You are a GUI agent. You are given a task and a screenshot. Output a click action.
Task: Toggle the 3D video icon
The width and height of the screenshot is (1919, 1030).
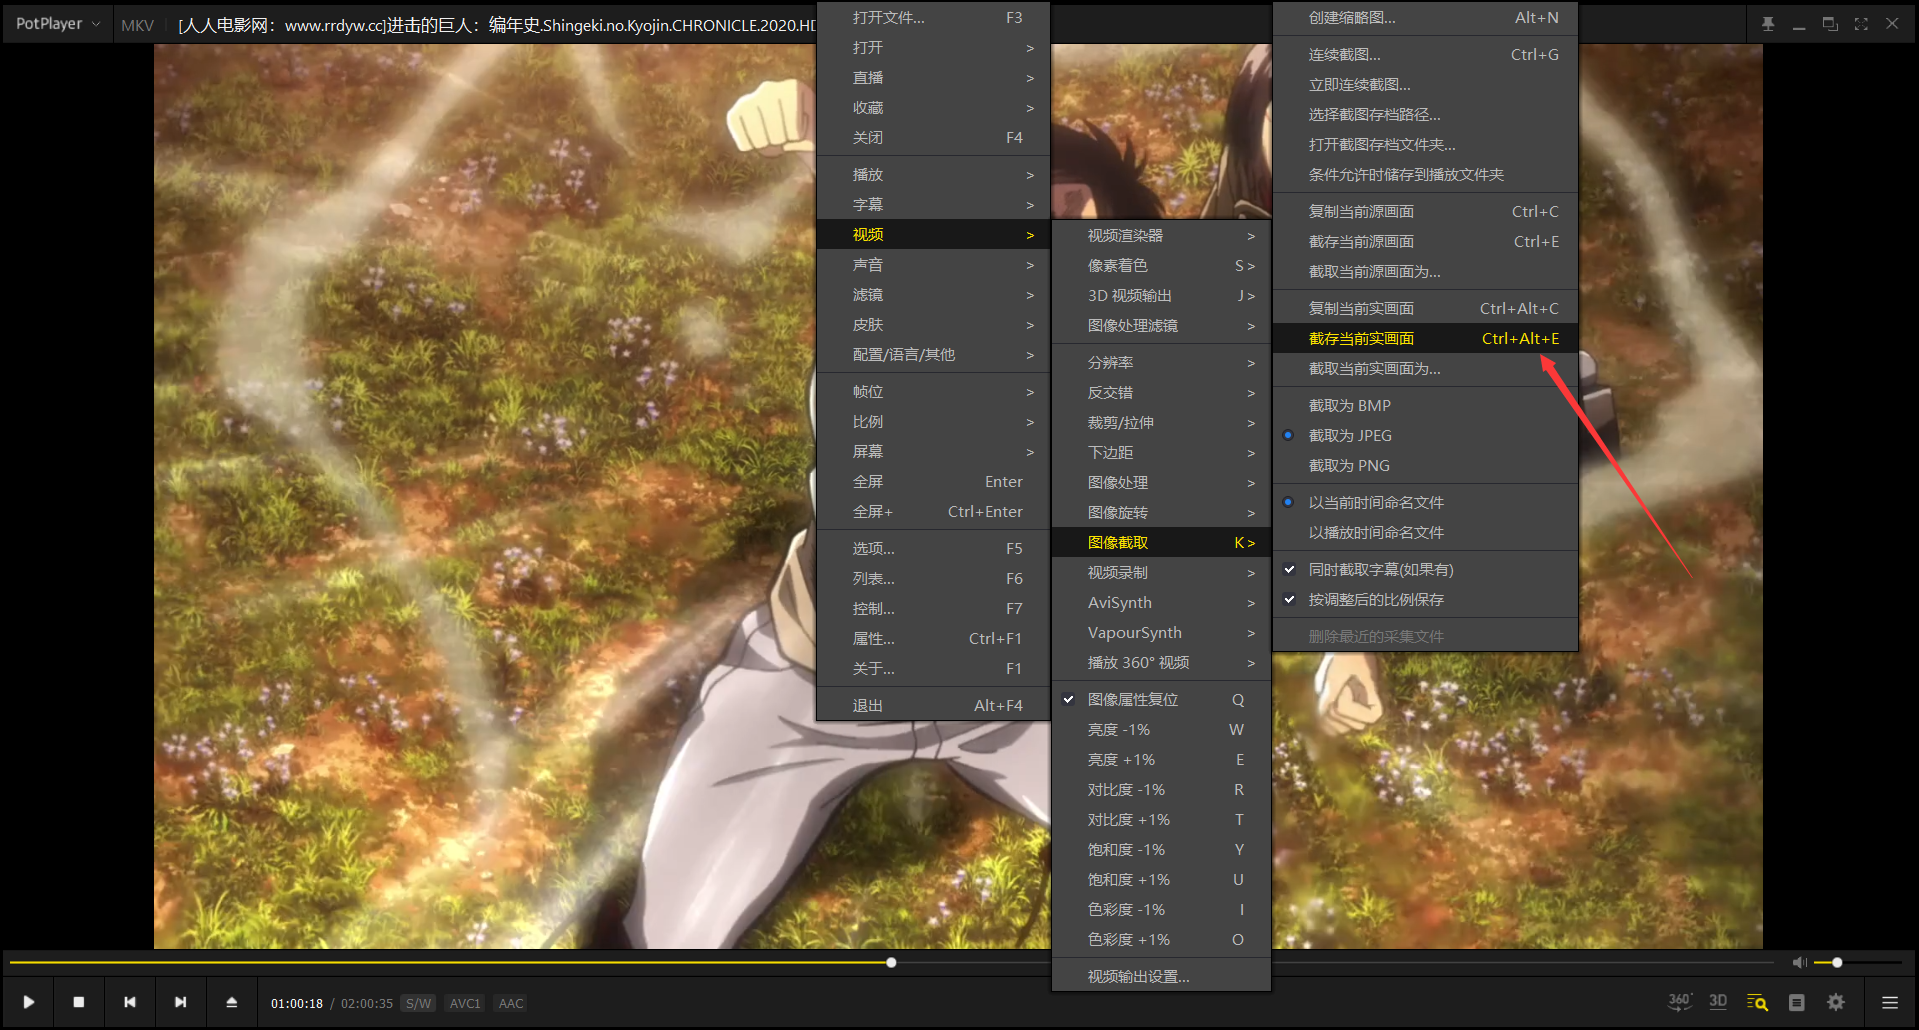pos(1718,1002)
